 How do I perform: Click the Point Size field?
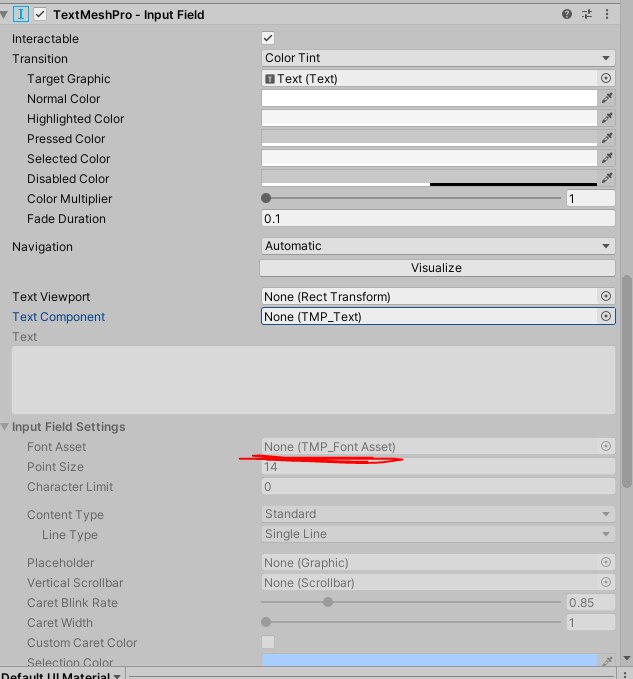point(438,467)
